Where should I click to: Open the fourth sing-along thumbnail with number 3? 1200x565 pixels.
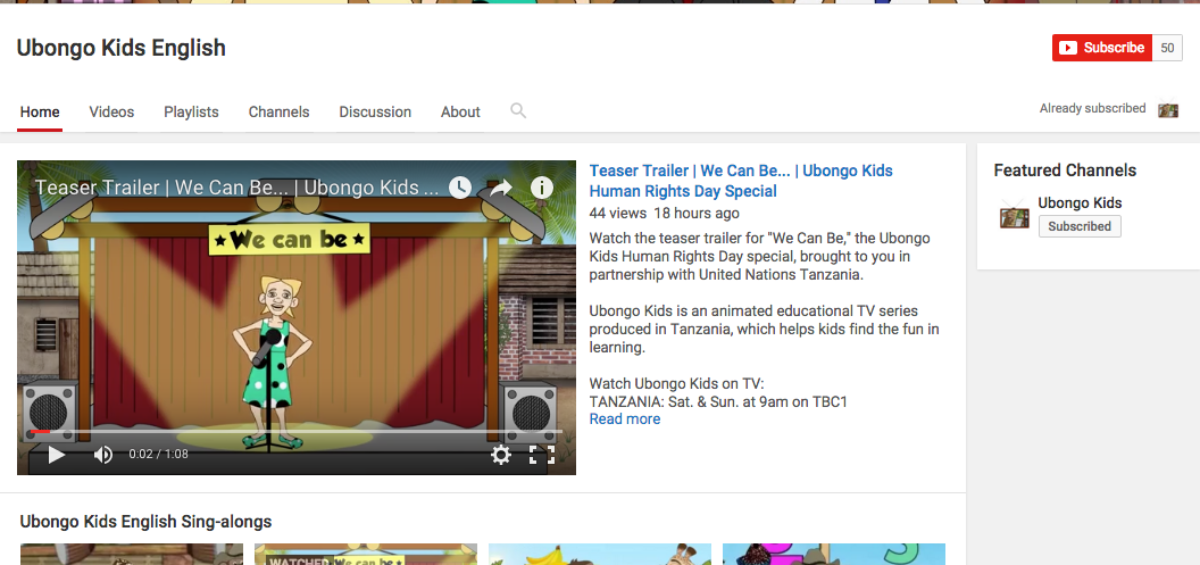point(833,554)
